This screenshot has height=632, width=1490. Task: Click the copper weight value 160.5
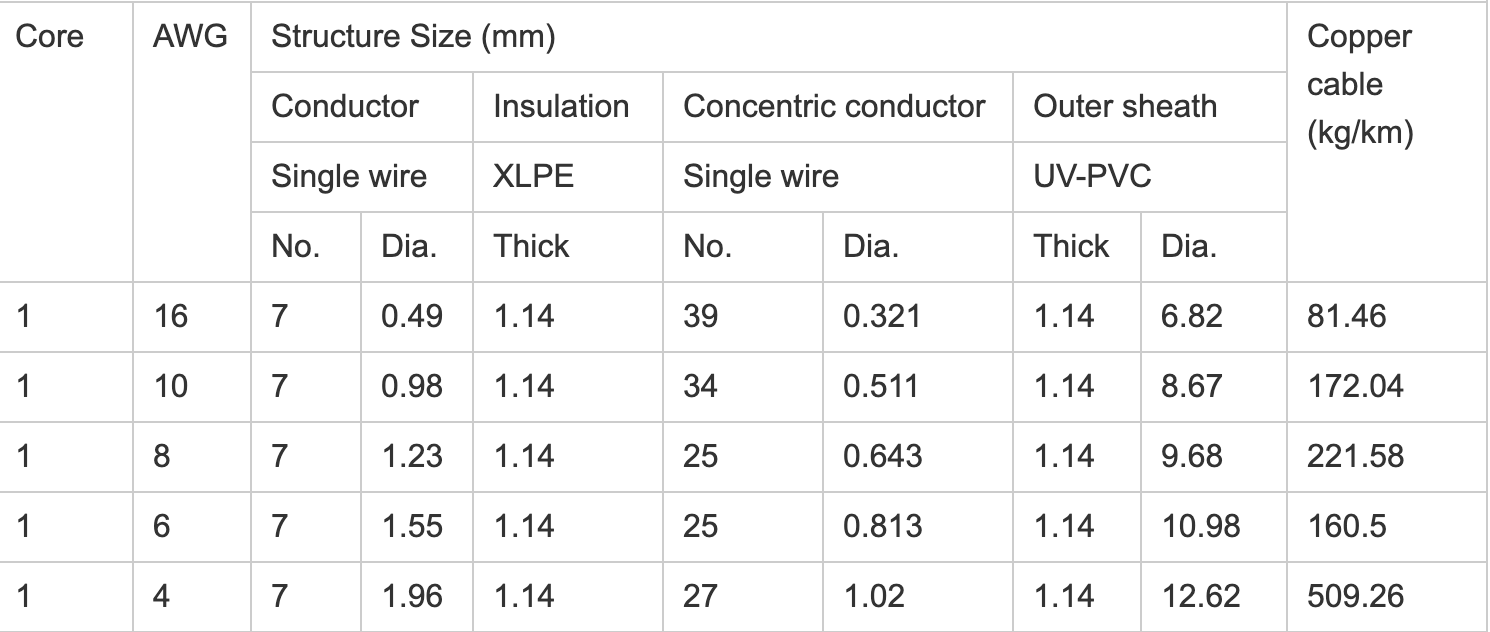tap(1346, 527)
